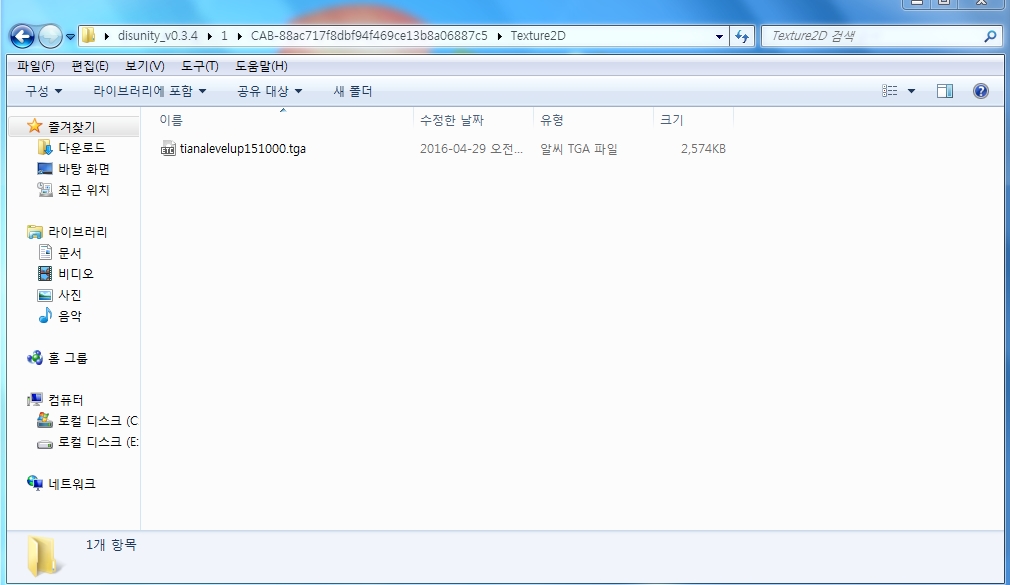Click the 바탕 화면 desktop icon
Viewport: 1010px width, 585px height.
(x=44, y=169)
